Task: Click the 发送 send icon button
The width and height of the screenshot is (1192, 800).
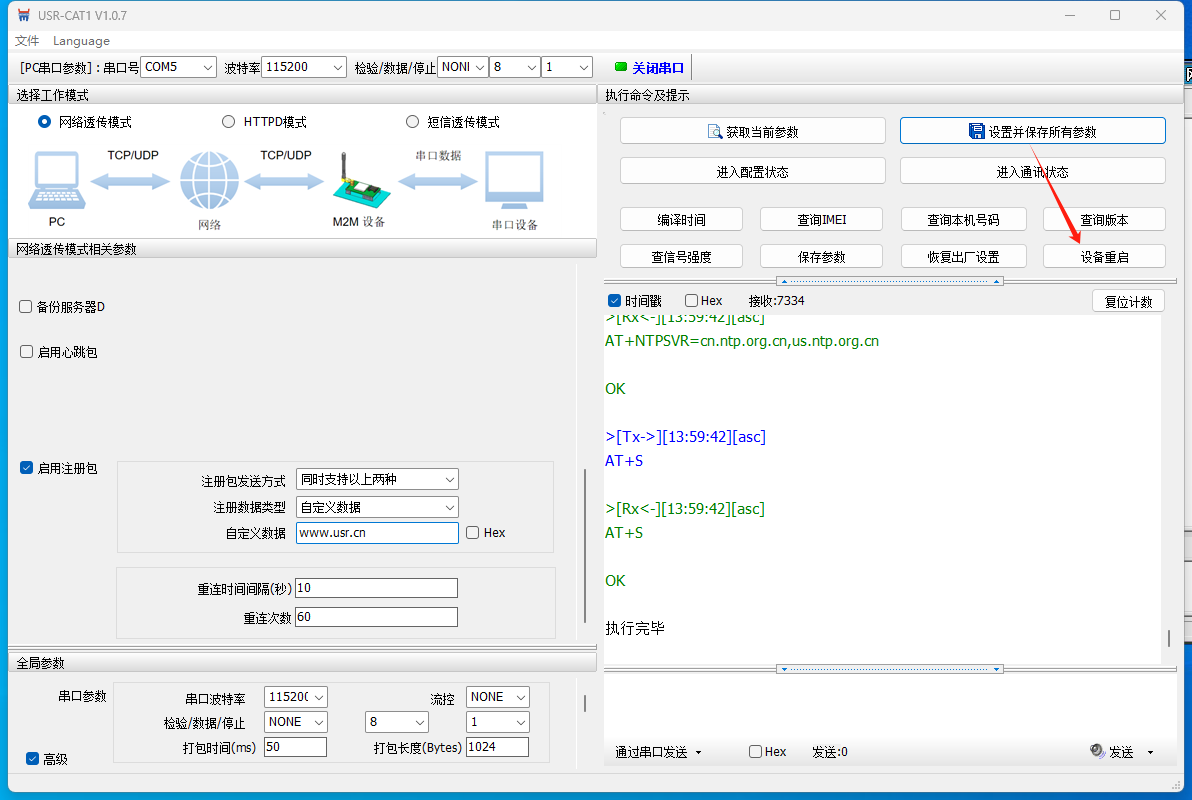Action: pos(1112,752)
